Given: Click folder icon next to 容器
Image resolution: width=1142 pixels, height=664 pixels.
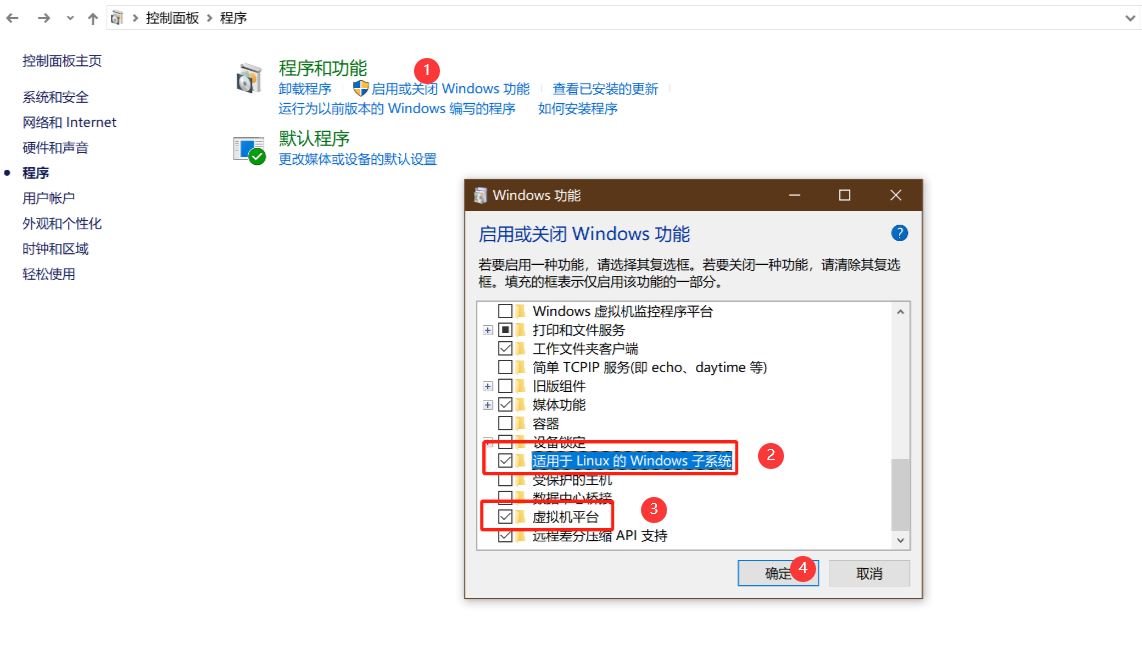Looking at the screenshot, I should tap(521, 423).
